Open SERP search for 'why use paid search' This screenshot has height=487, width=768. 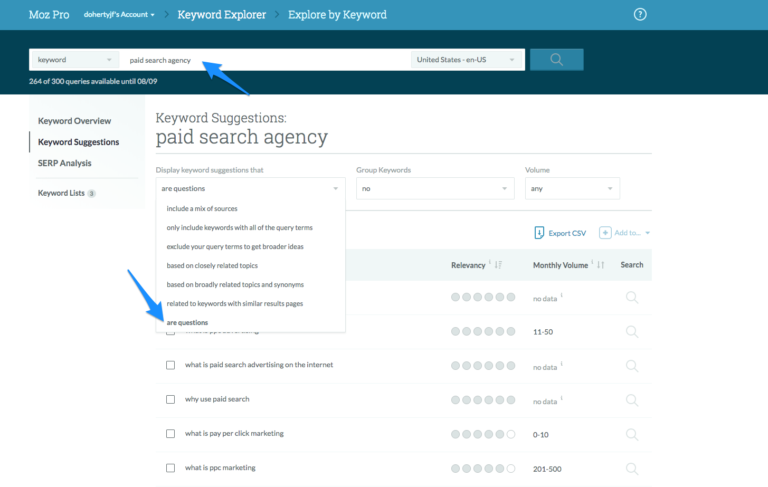point(631,400)
